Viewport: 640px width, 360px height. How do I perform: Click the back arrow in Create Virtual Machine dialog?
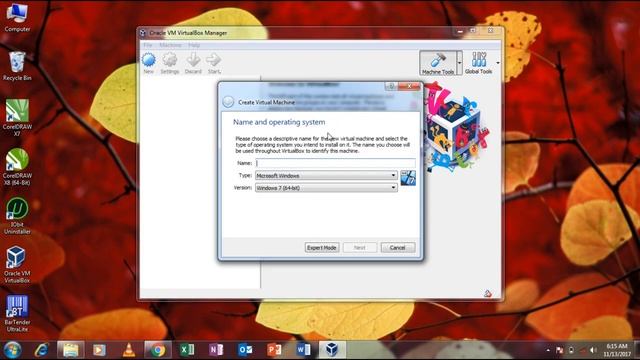pyautogui.click(x=228, y=102)
